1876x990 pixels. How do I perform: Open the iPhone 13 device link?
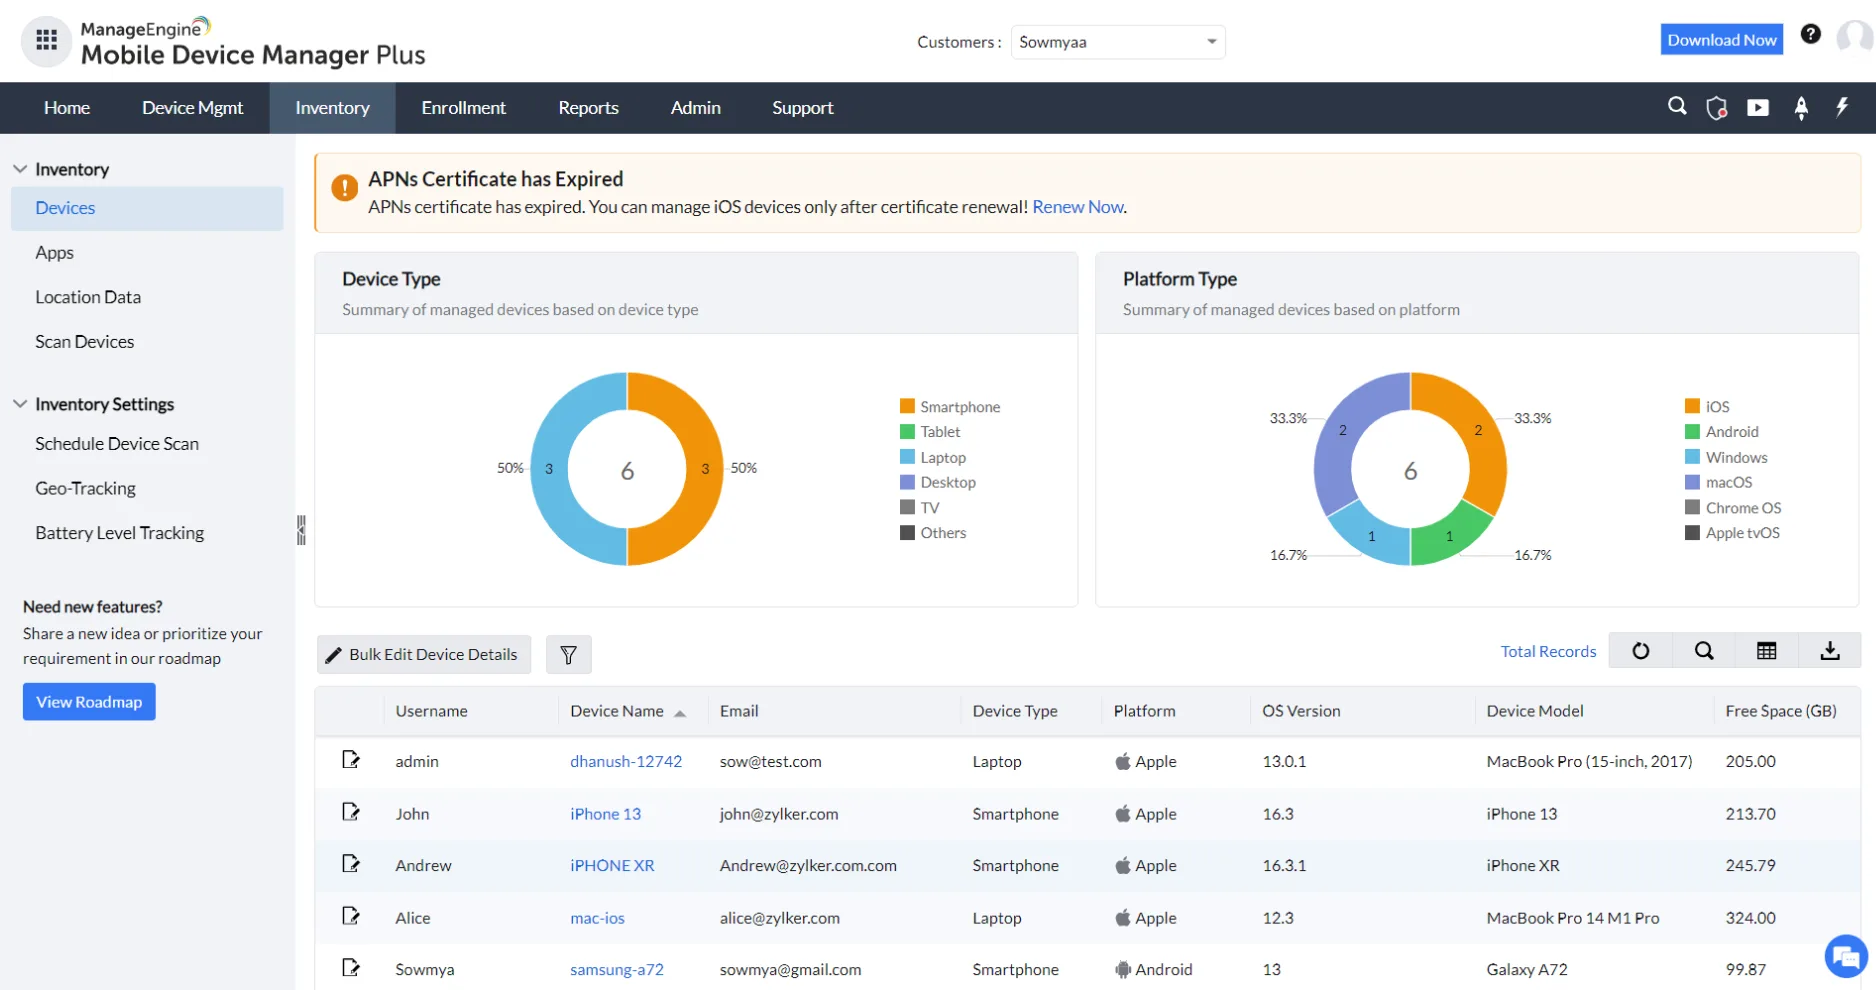[x=605, y=814]
